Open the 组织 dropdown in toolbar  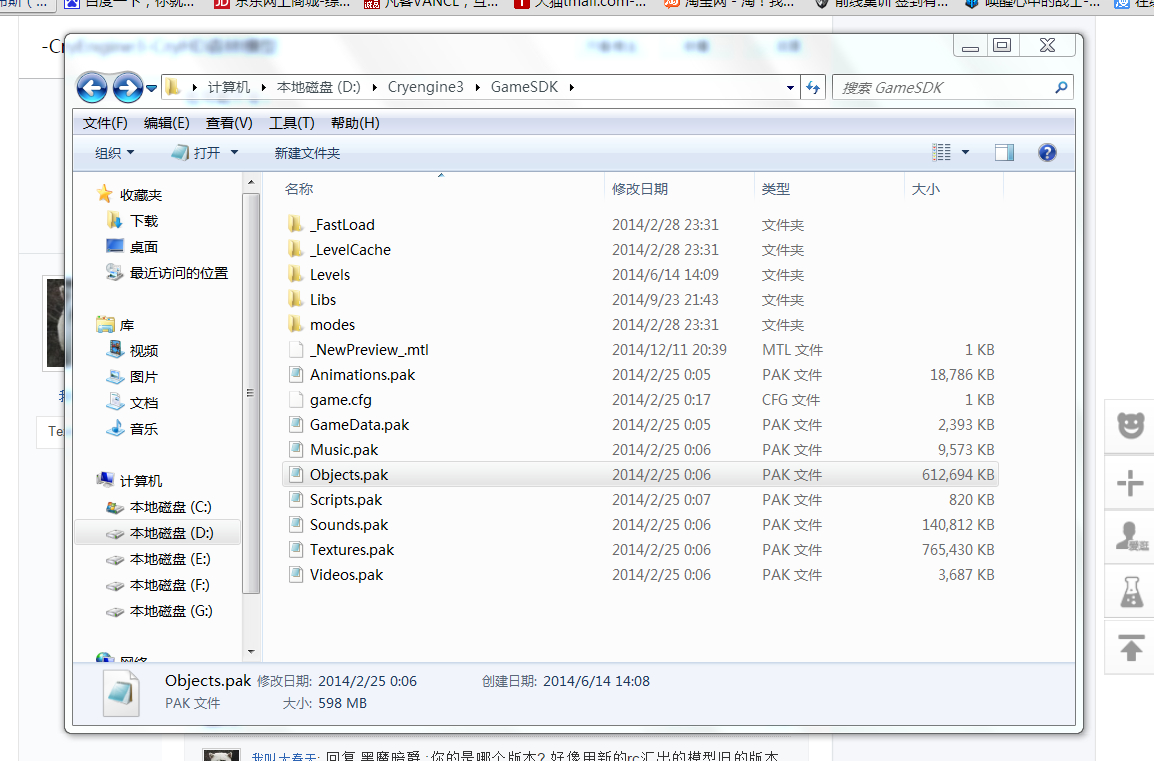115,153
